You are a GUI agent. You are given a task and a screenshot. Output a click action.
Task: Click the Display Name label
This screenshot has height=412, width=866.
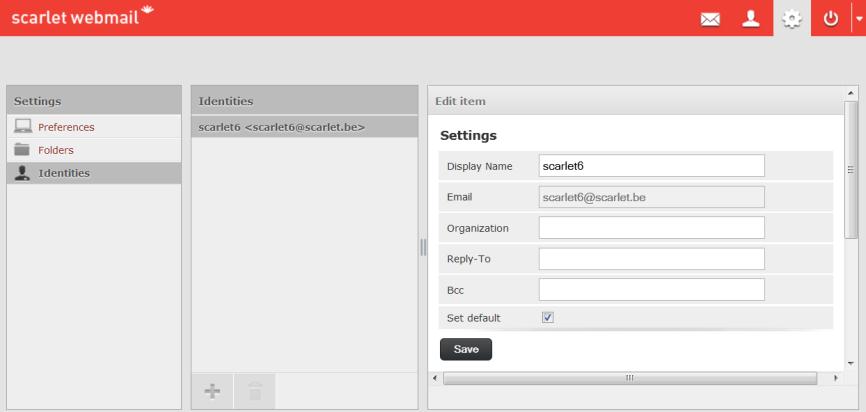479,166
